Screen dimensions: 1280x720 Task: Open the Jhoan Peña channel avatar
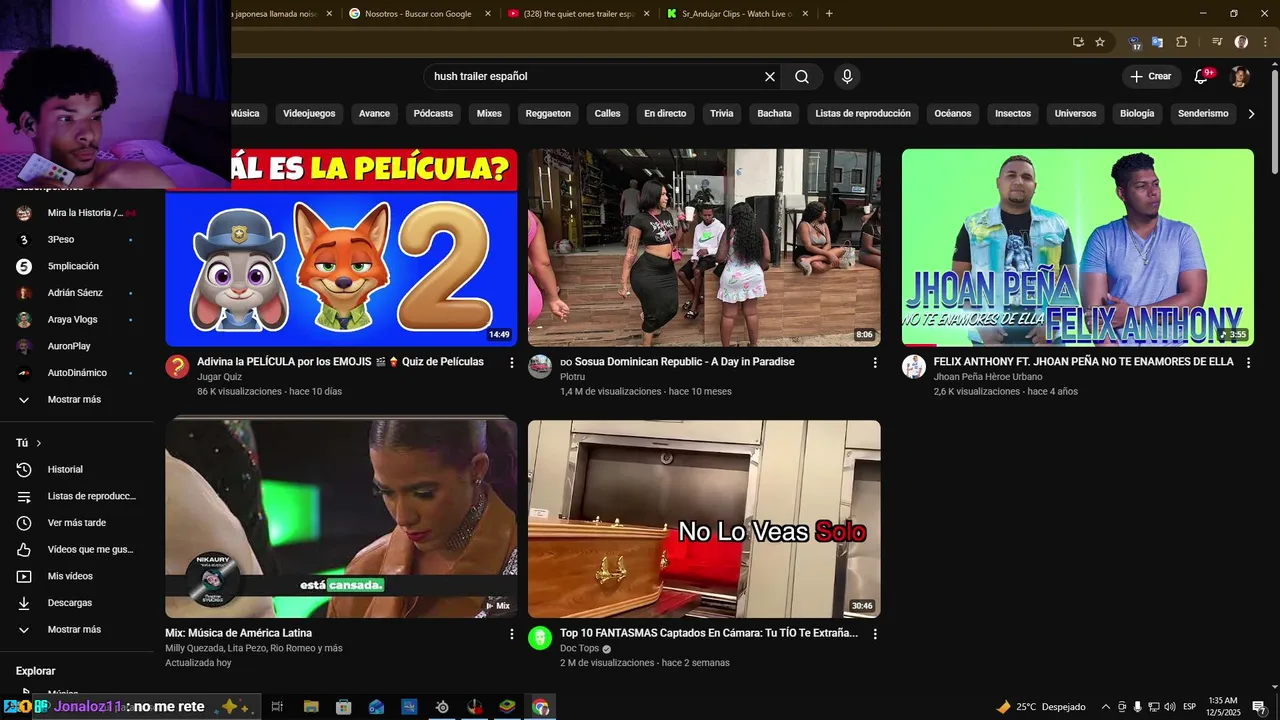click(x=914, y=366)
